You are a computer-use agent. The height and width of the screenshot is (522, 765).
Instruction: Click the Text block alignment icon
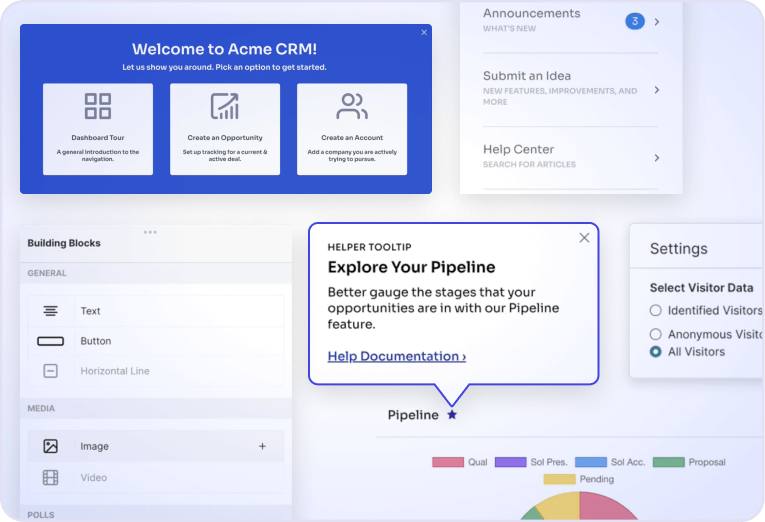[x=50, y=311]
